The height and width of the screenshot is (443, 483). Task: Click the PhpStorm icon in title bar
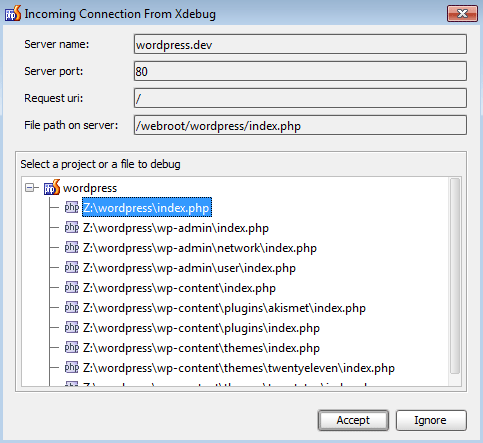pyautogui.click(x=13, y=13)
